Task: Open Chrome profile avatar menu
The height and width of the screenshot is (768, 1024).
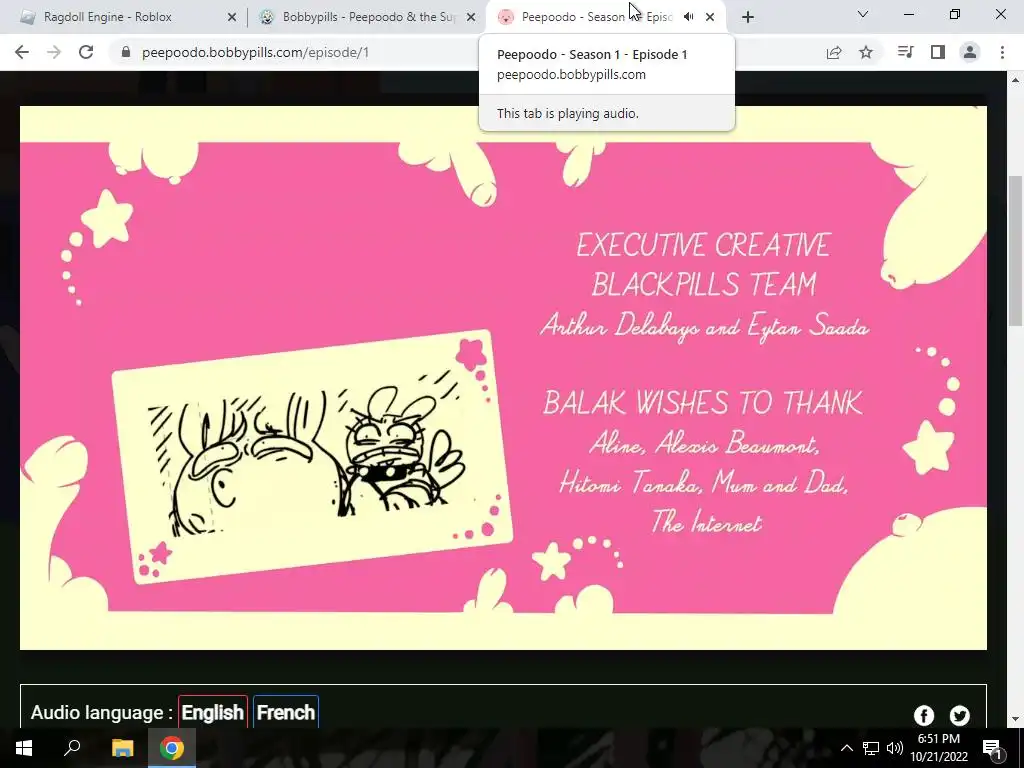Action: (x=970, y=52)
